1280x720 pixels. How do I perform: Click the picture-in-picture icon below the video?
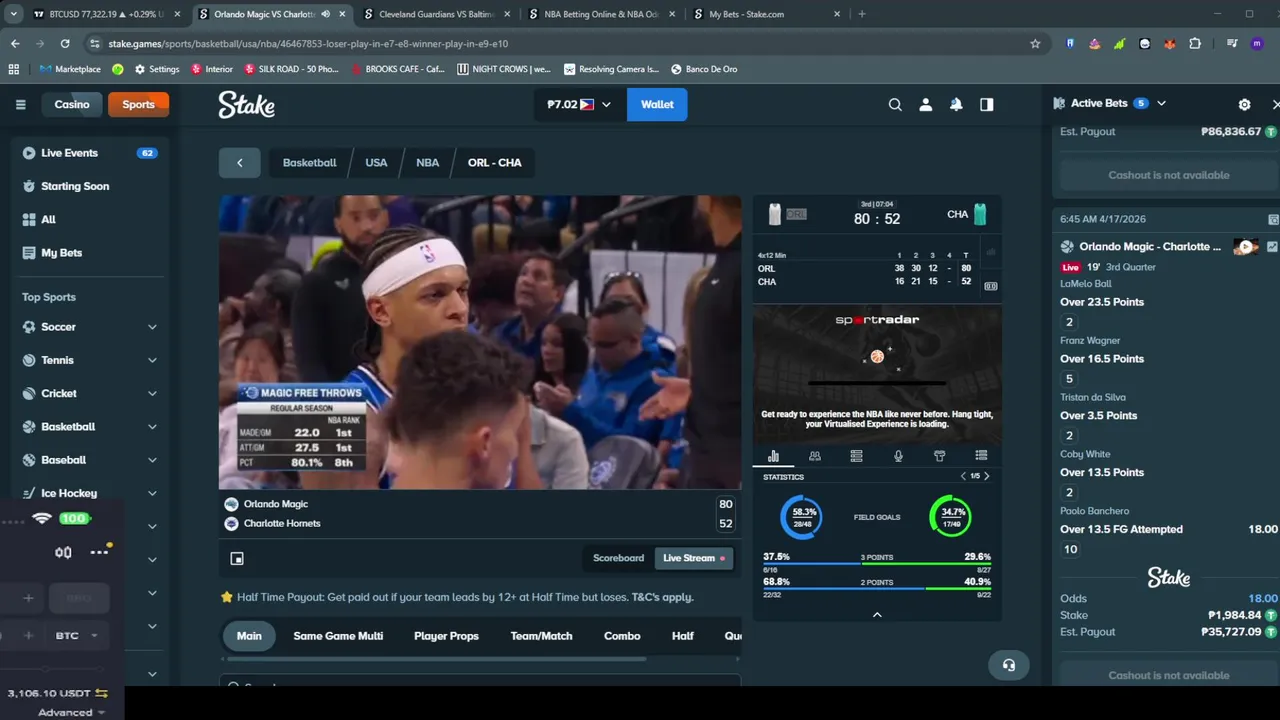[x=237, y=558]
